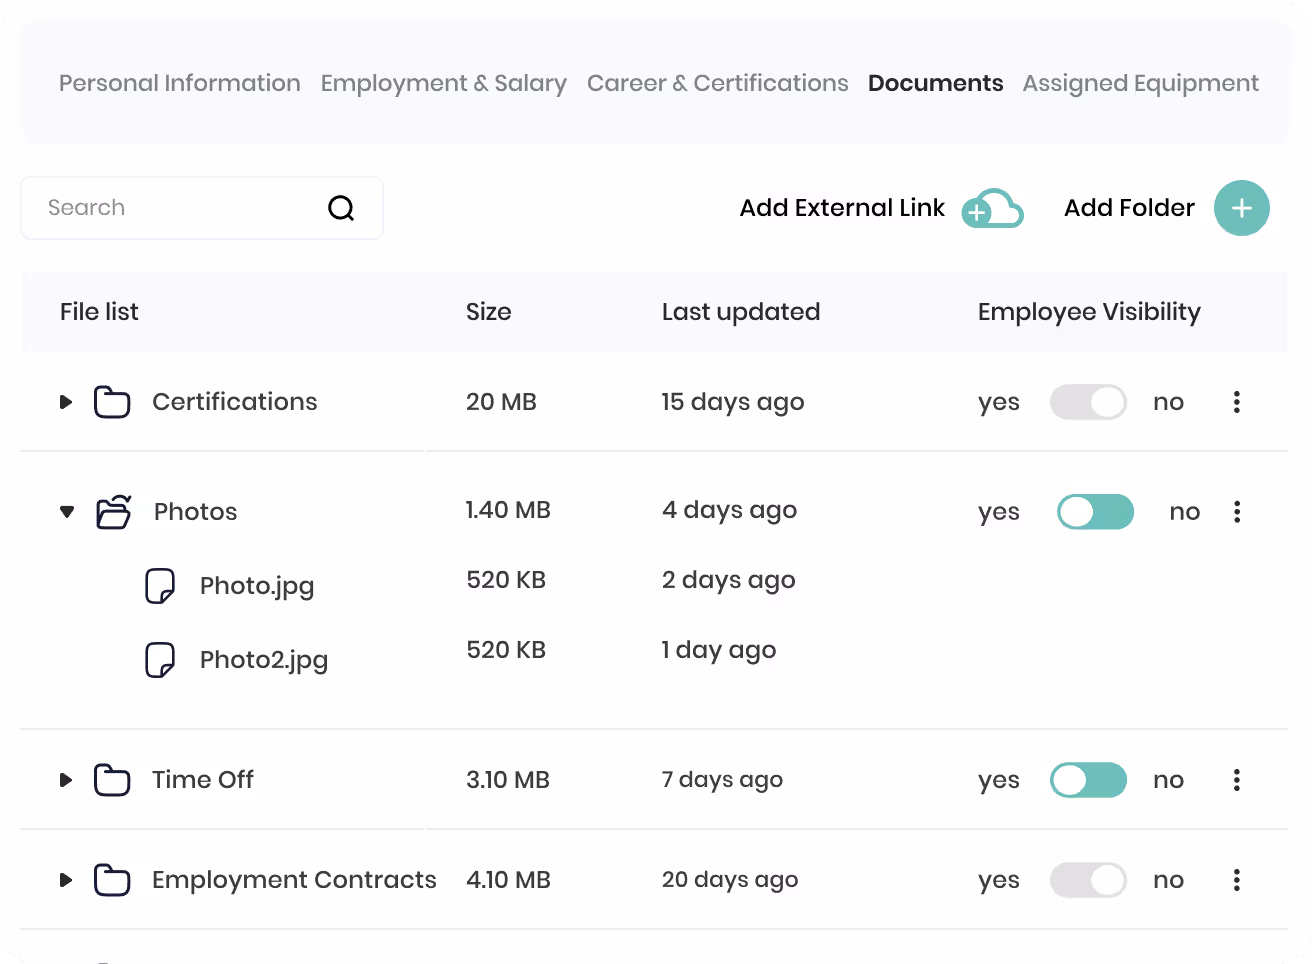
Task: Click the 4 days ago cell
Action: [x=730, y=510]
